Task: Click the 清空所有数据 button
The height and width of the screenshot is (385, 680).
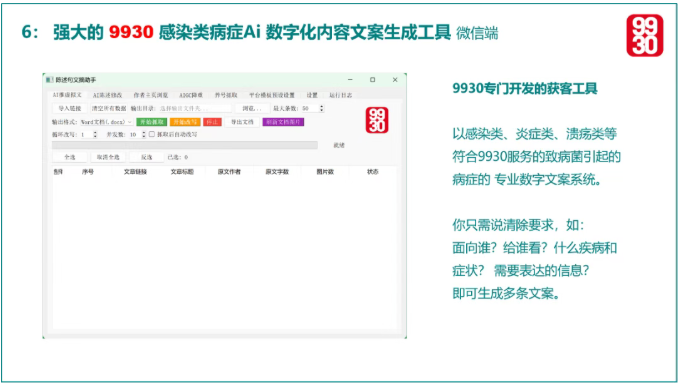Action: pyautogui.click(x=108, y=108)
